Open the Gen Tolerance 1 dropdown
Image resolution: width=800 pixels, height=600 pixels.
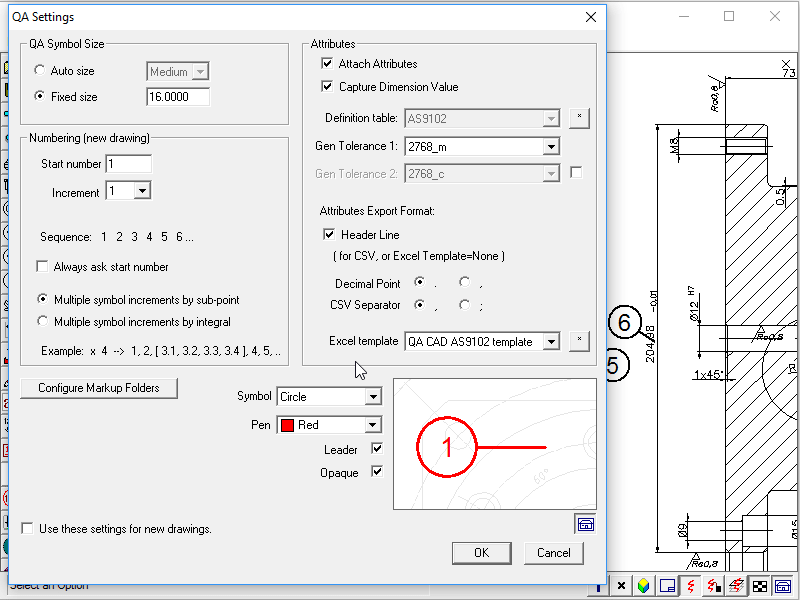(x=550, y=147)
